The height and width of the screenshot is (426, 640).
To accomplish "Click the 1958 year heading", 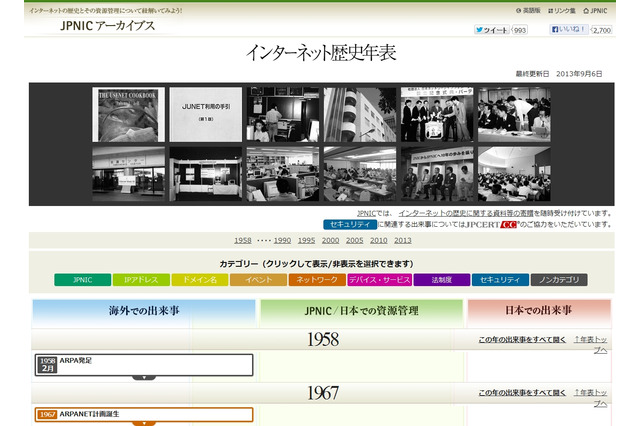I will 323,339.
